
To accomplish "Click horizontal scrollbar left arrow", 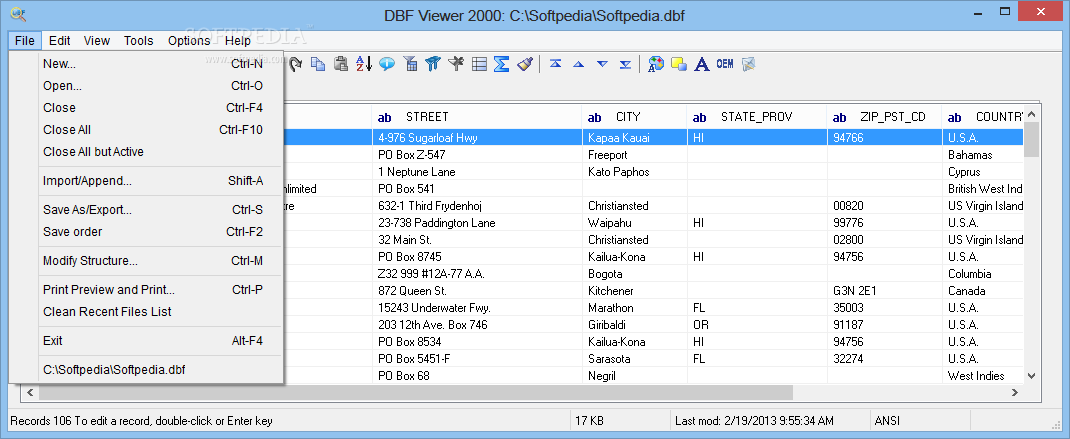I will pyautogui.click(x=30, y=393).
